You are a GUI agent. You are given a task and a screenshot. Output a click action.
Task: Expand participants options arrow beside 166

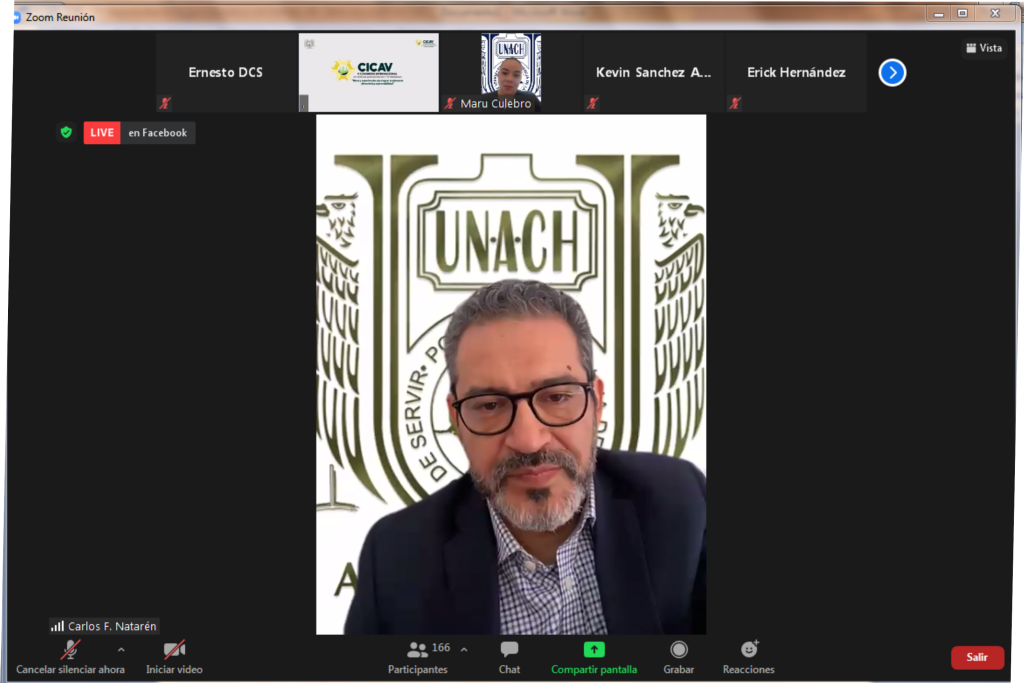[x=464, y=650]
